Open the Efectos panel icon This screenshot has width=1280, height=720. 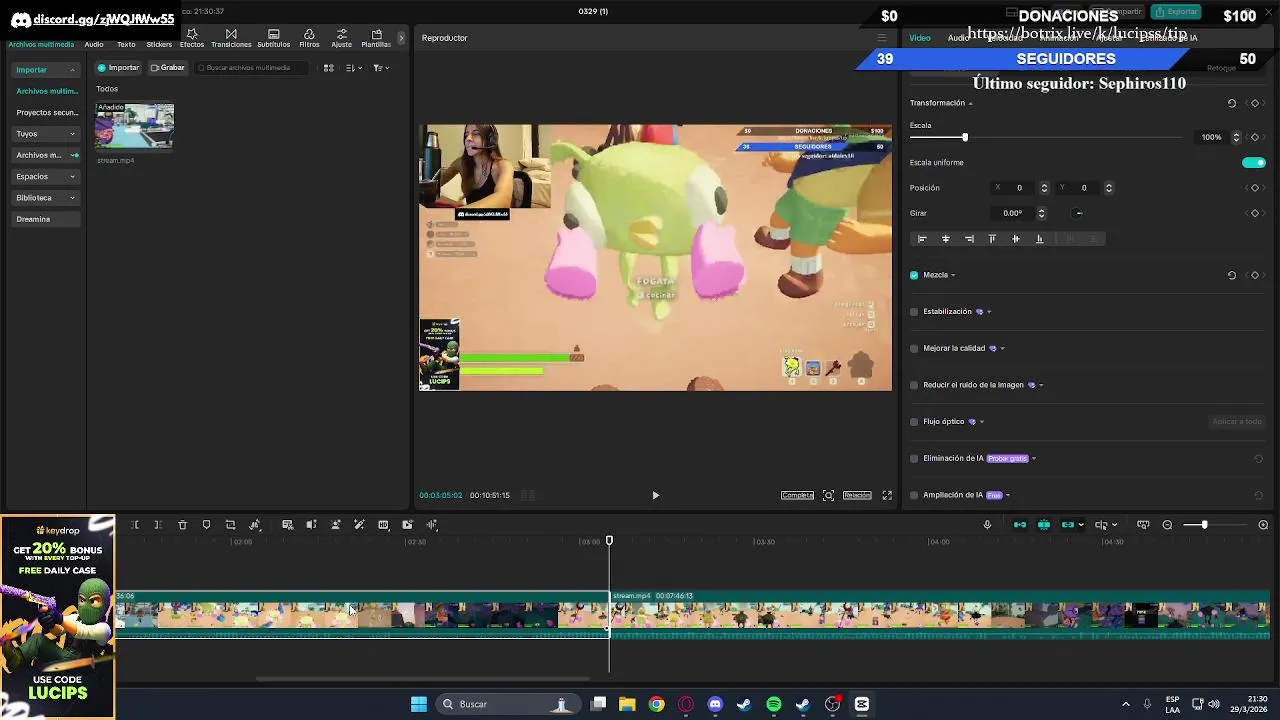pyautogui.click(x=191, y=38)
